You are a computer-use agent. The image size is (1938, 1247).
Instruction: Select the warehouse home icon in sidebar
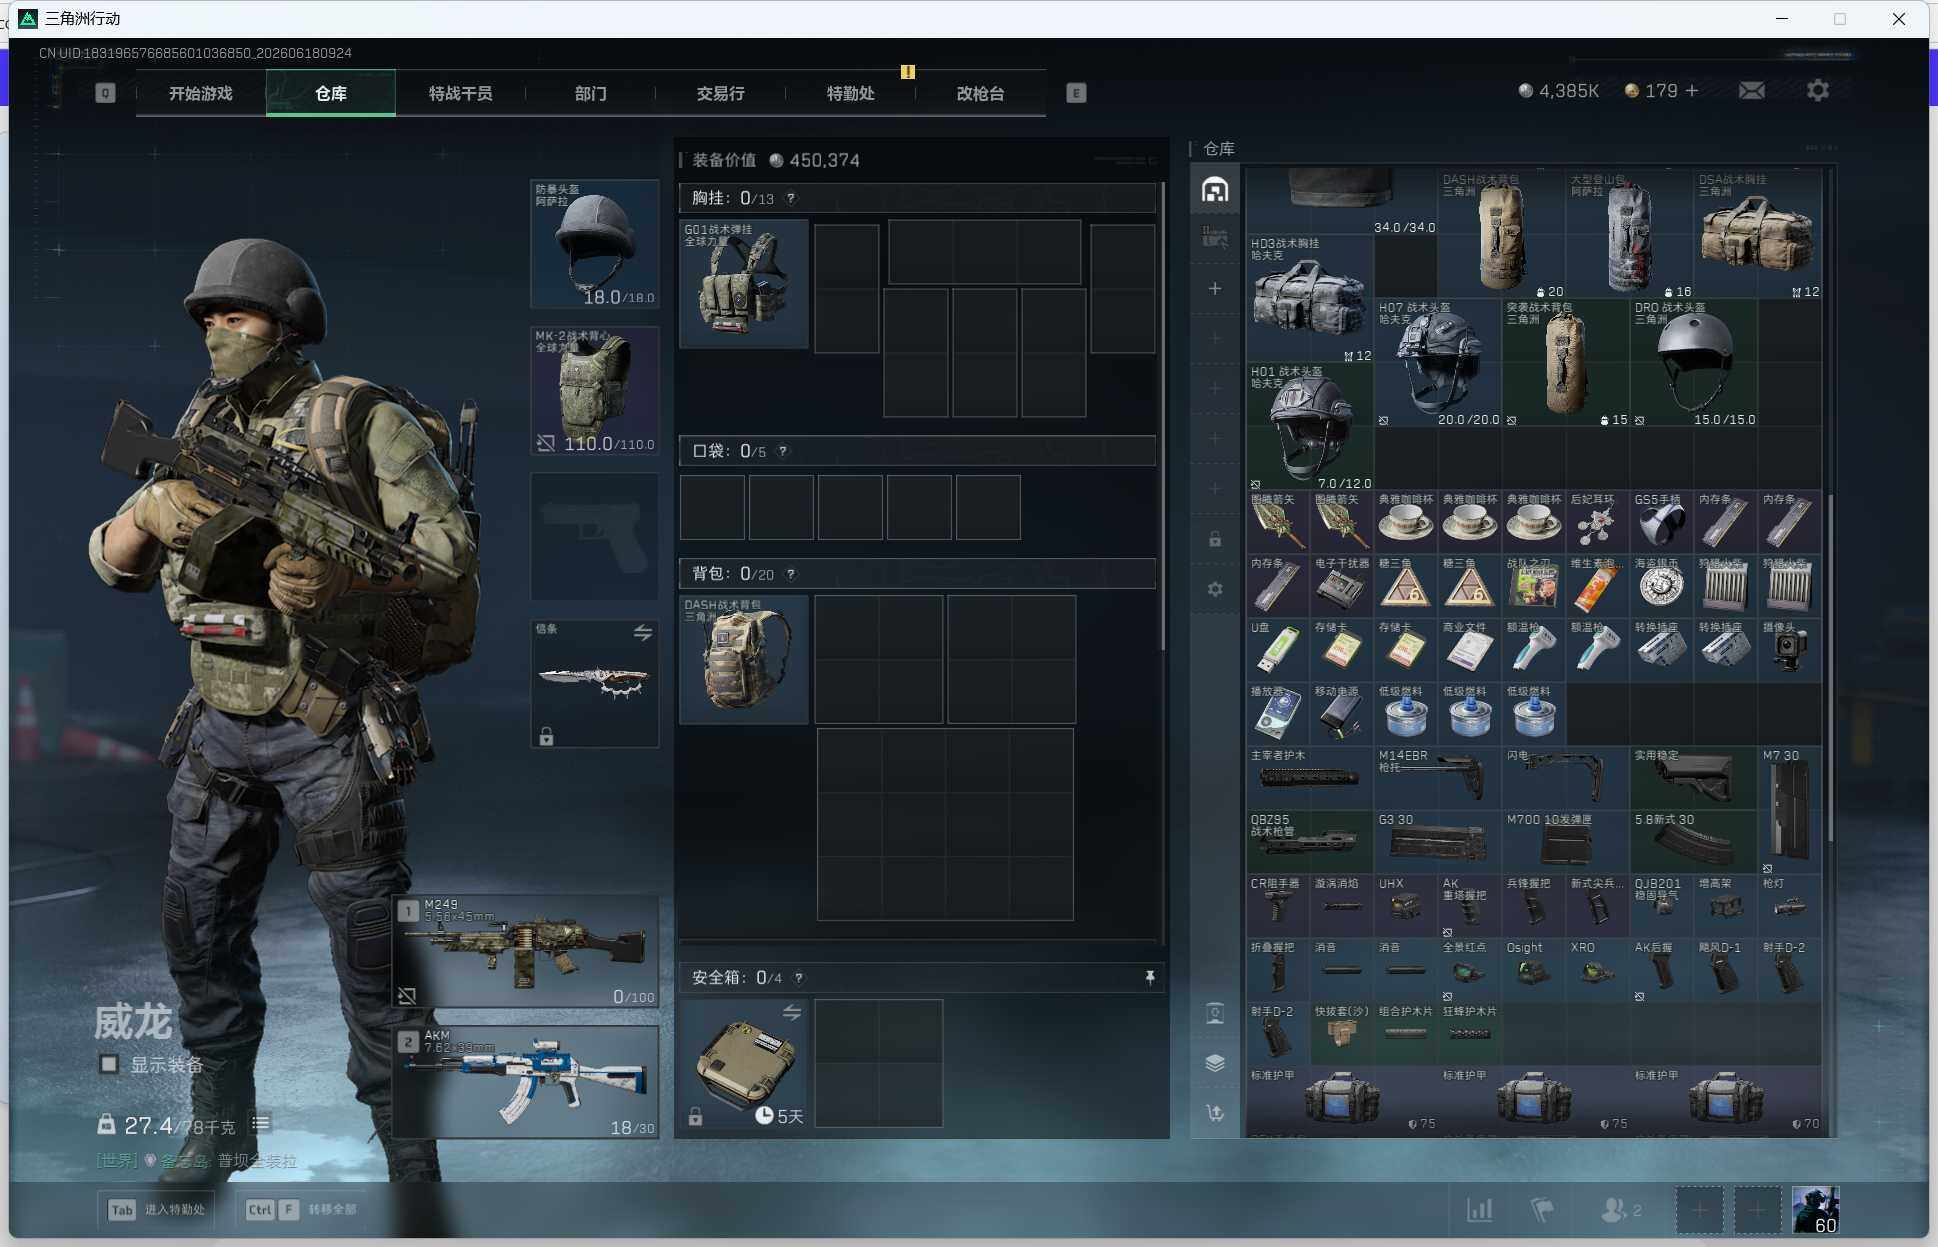click(x=1215, y=190)
